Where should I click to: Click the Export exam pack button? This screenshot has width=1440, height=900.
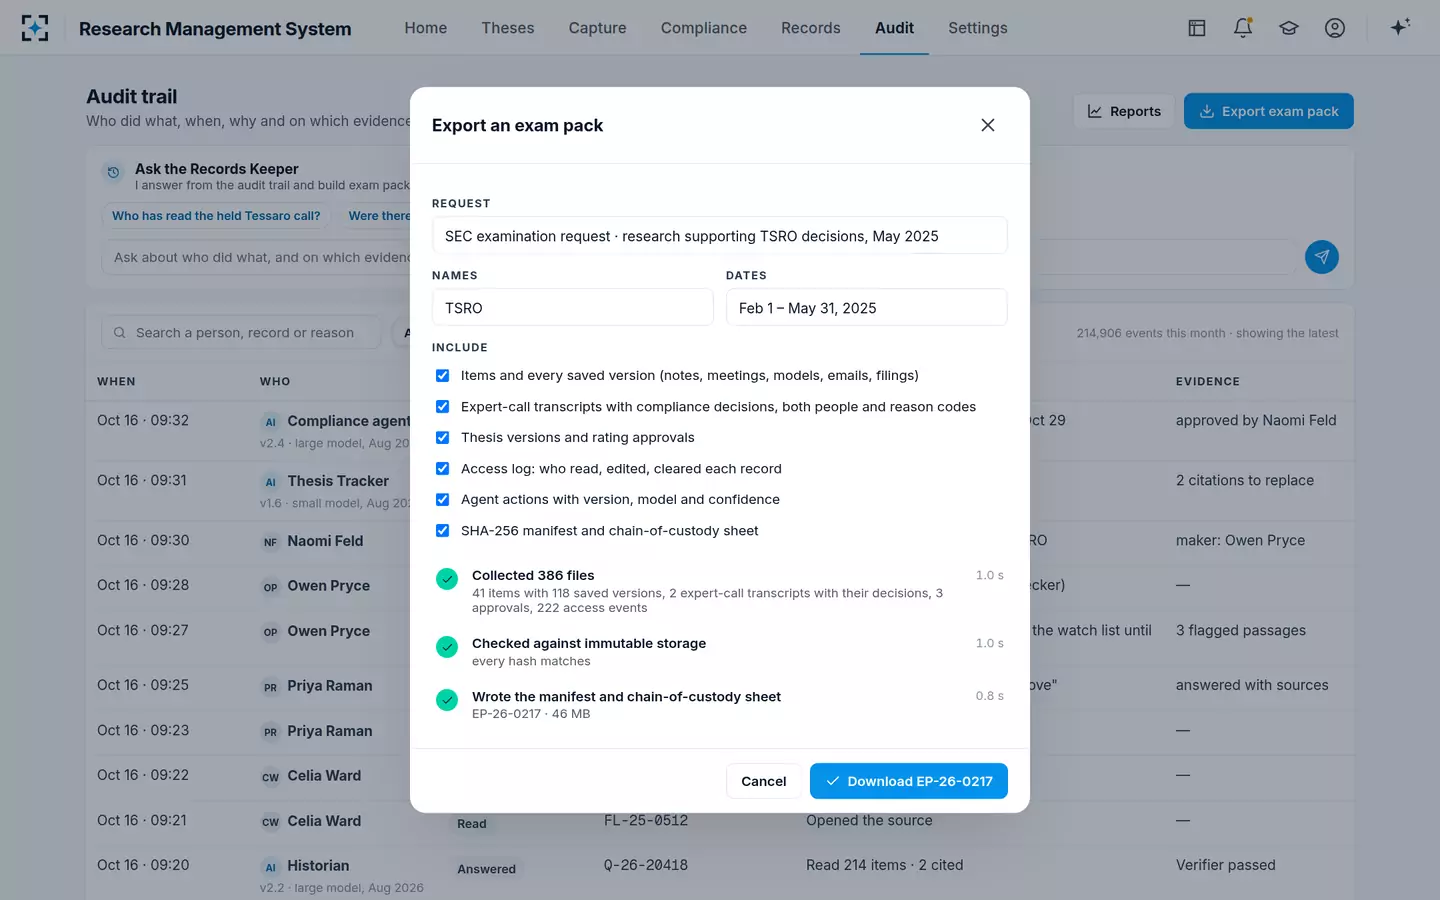[x=1269, y=111]
